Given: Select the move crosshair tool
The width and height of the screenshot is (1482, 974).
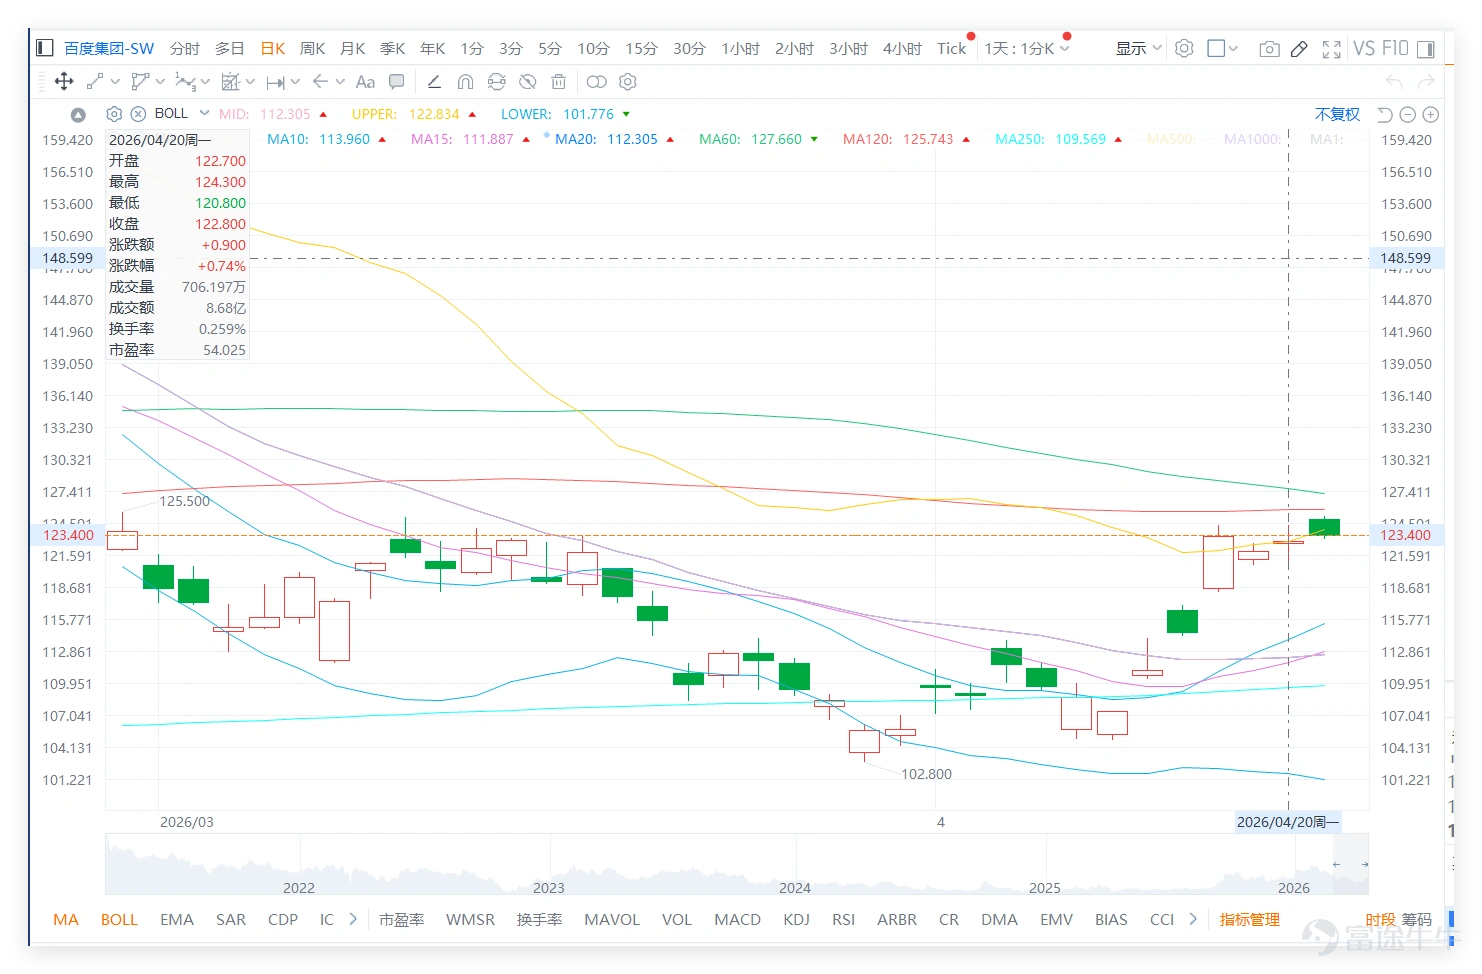Looking at the screenshot, I should pos(64,82).
